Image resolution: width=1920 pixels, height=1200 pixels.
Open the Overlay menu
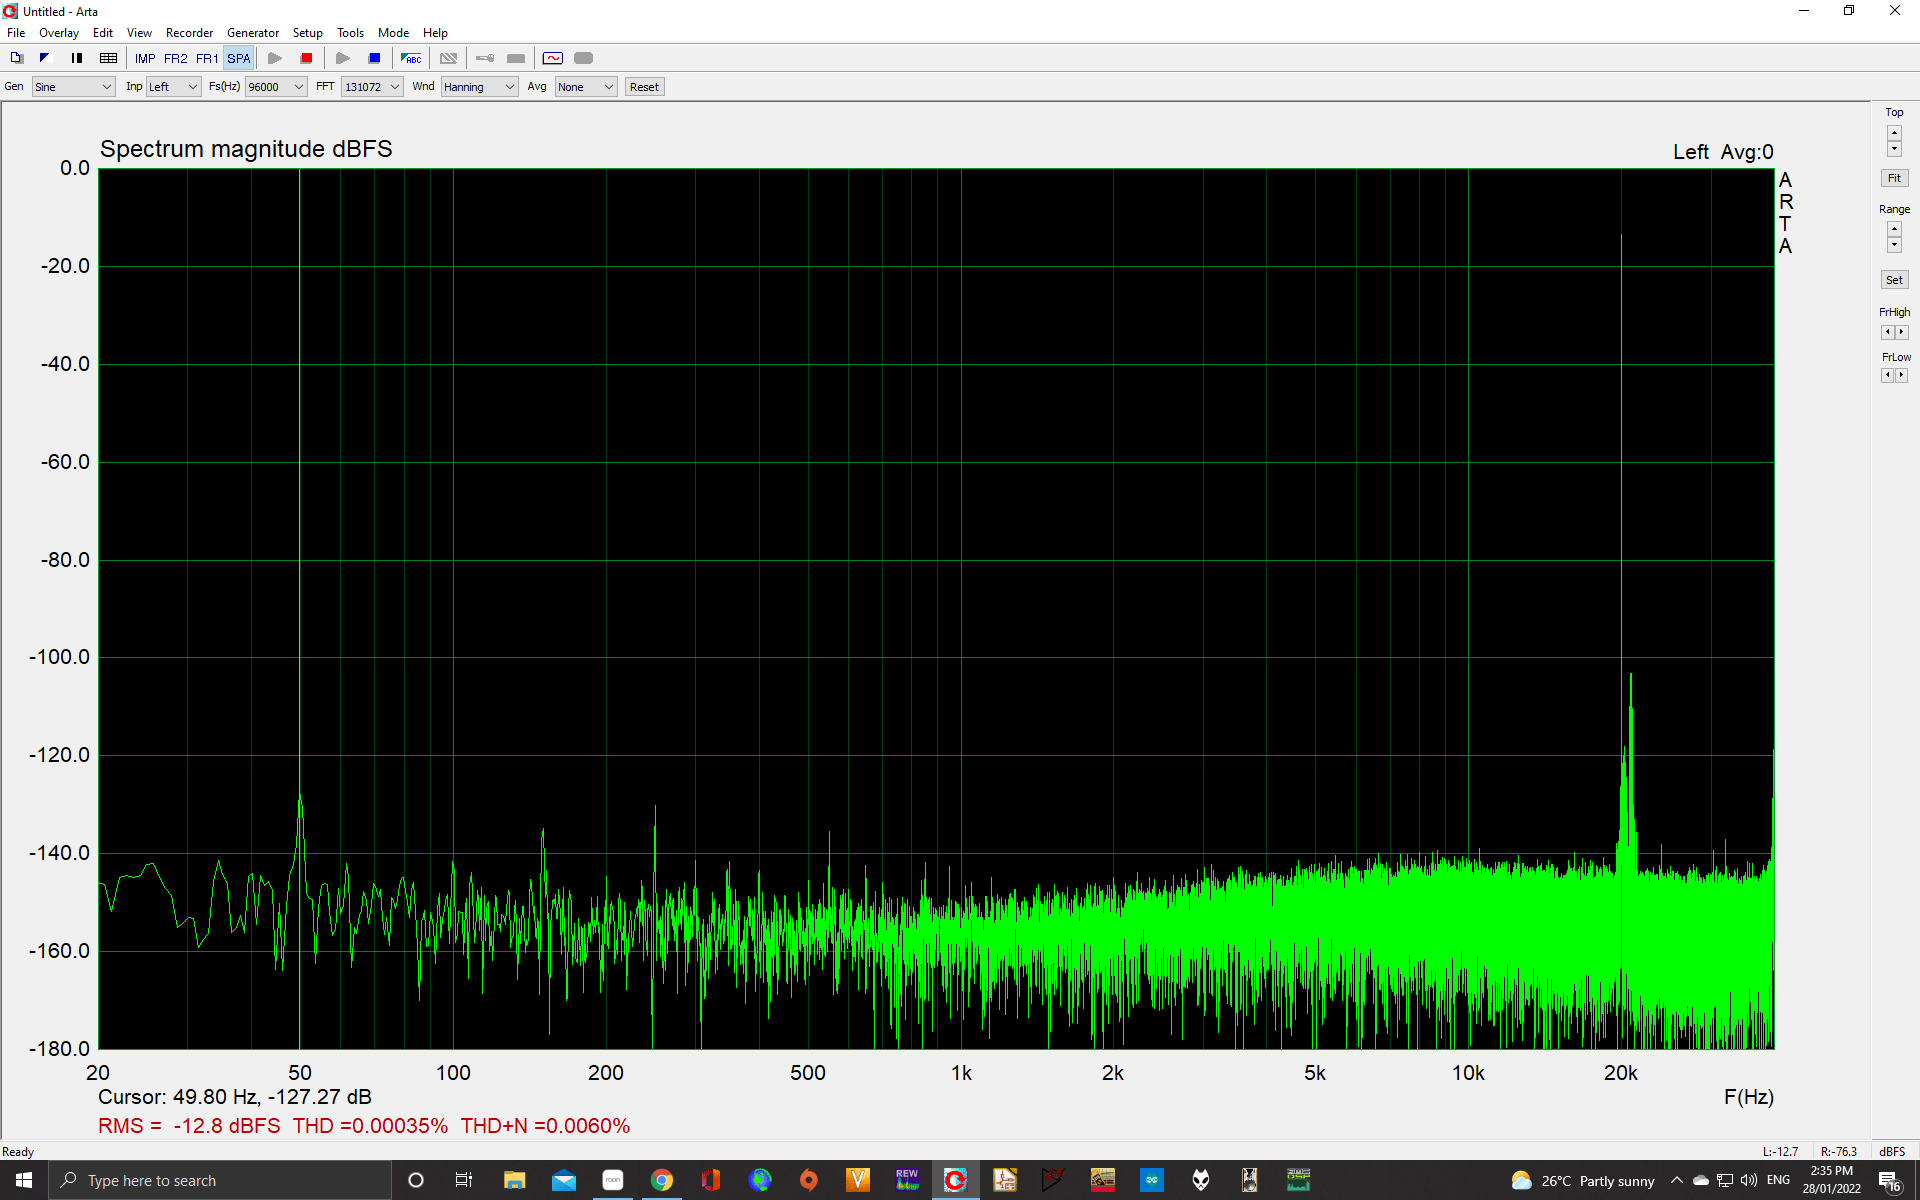[59, 33]
